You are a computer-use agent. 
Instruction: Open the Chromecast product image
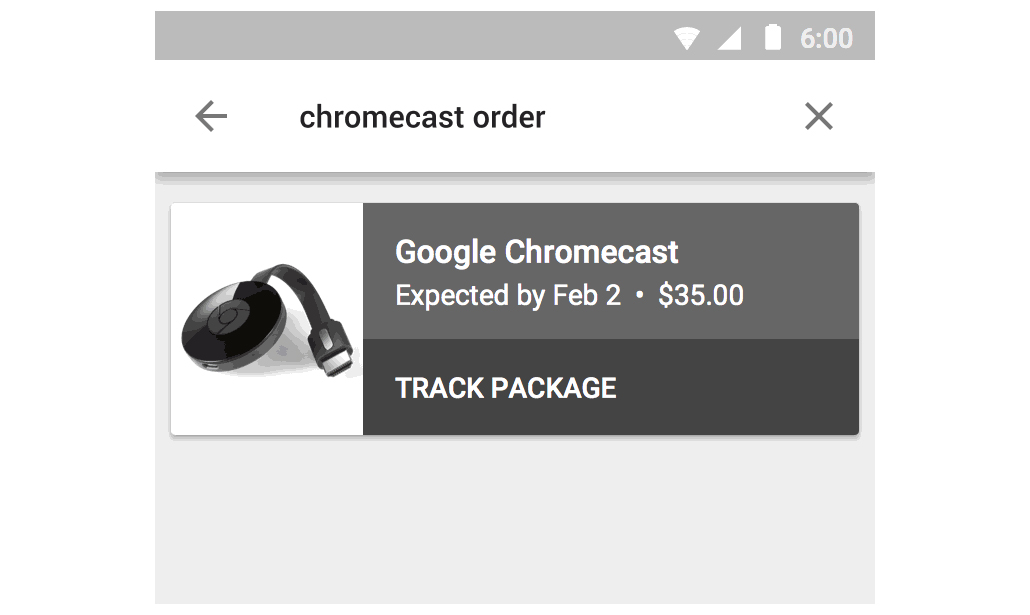point(267,319)
